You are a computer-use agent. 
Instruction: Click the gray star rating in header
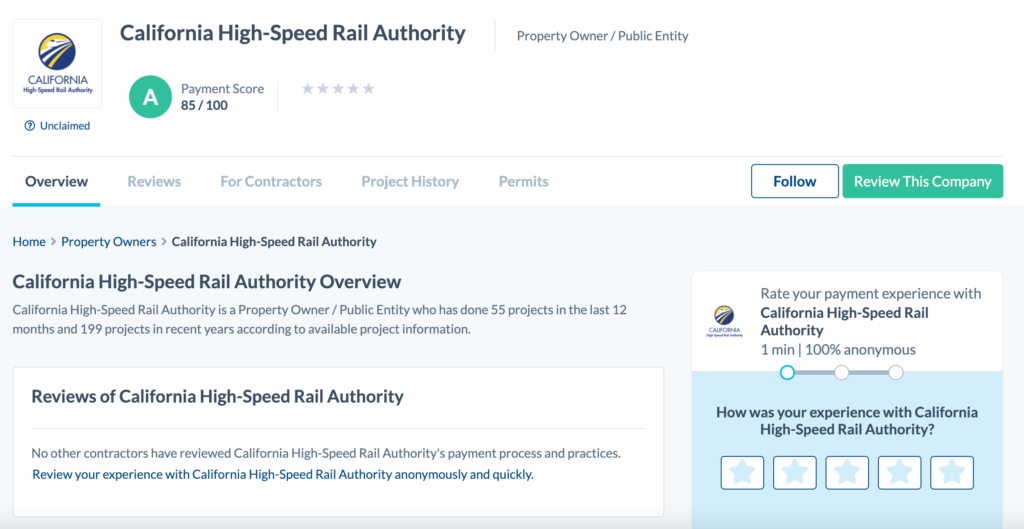pyautogui.click(x=338, y=89)
